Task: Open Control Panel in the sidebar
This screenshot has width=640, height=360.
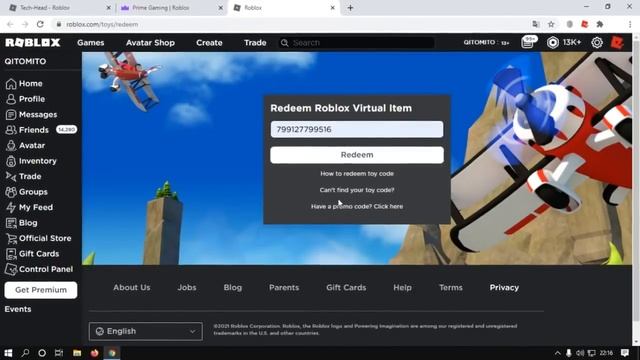Action: tap(39, 269)
